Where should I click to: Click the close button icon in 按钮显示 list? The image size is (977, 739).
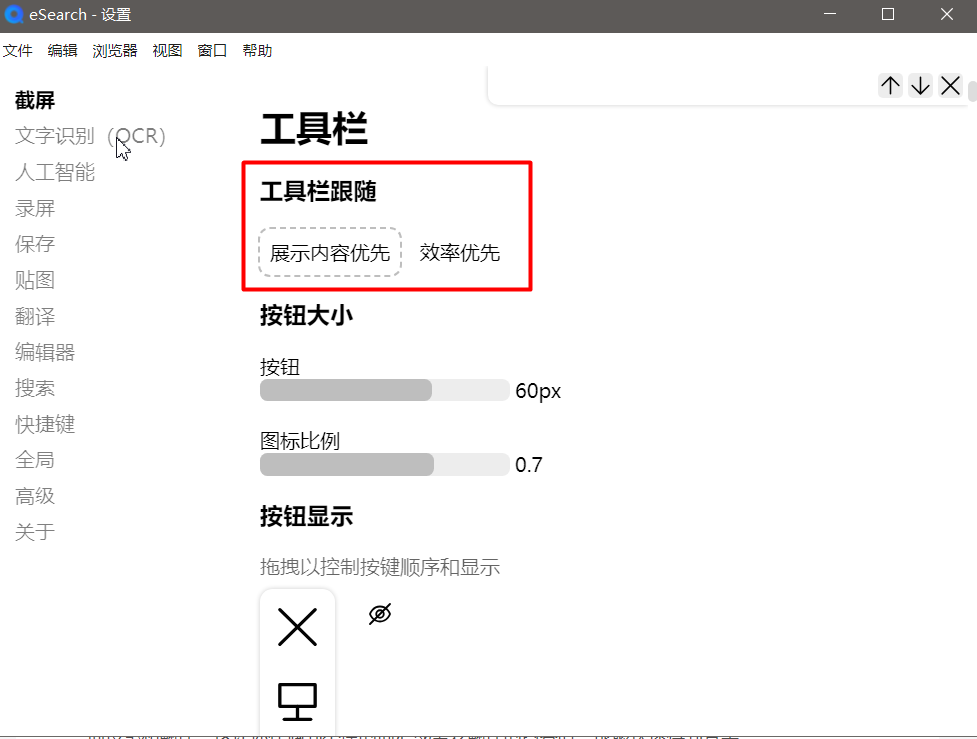297,627
